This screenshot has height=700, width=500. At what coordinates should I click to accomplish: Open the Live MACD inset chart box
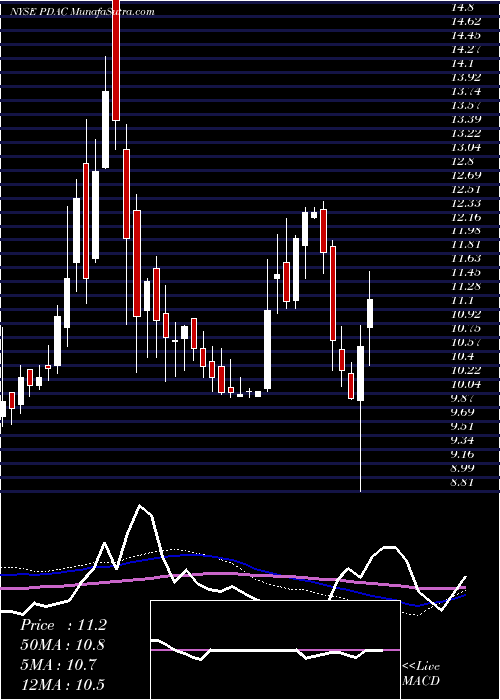tap(275, 650)
